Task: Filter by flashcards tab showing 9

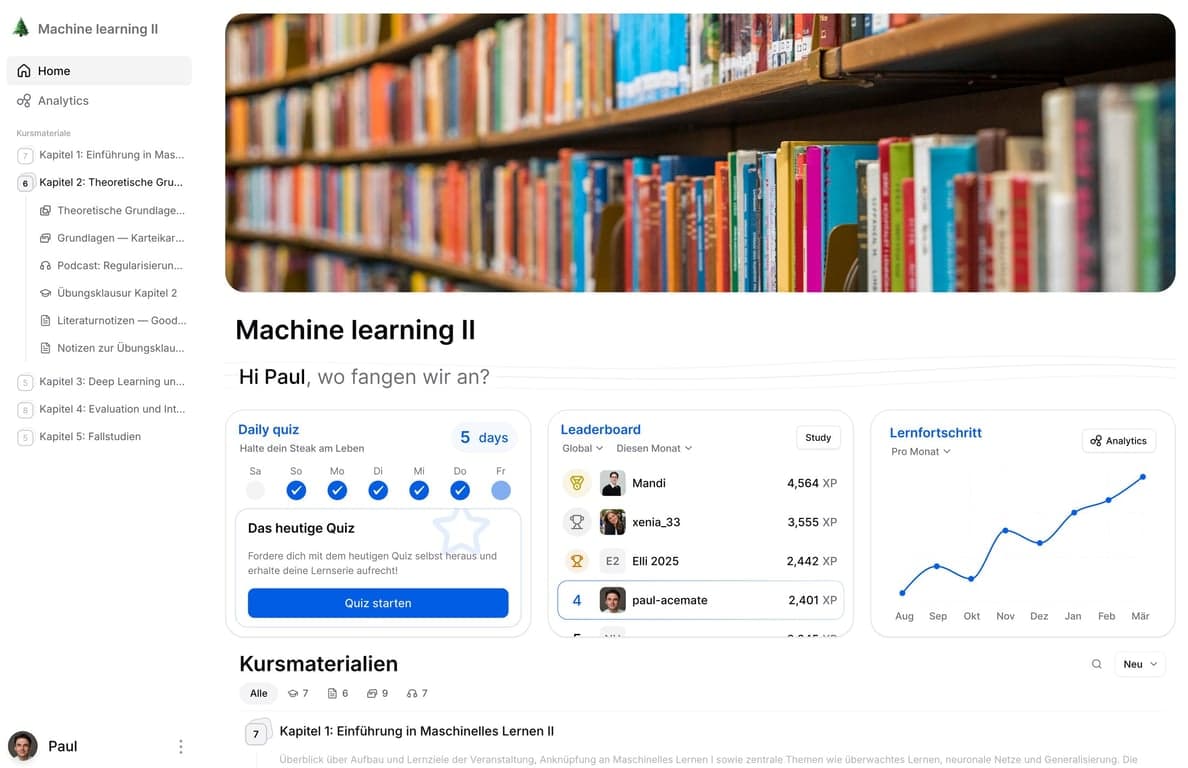Action: click(x=377, y=693)
